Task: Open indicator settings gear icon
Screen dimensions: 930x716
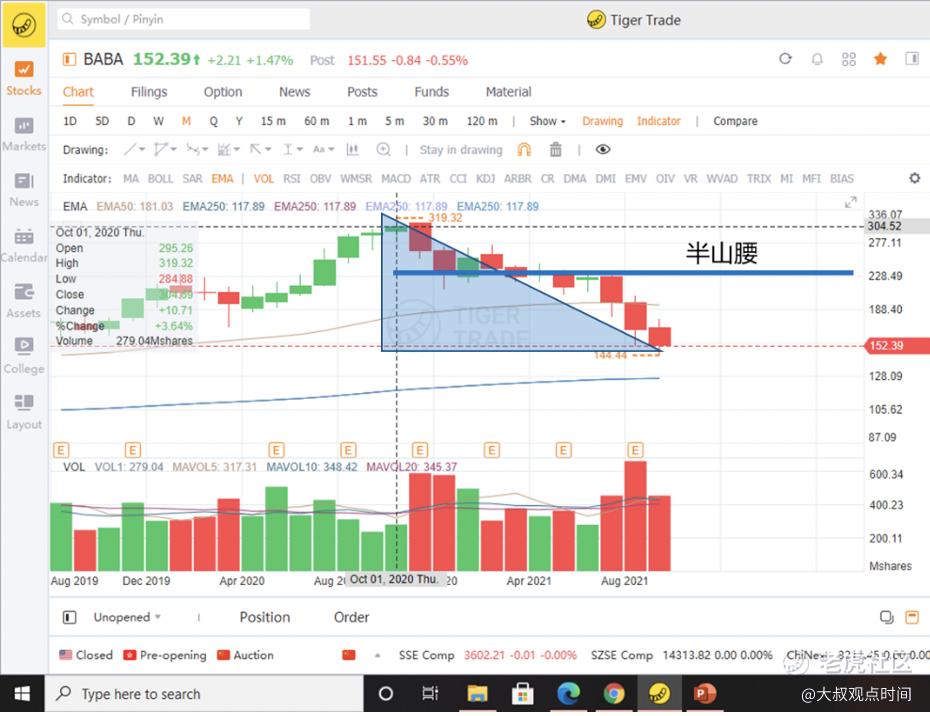Action: pos(915,178)
